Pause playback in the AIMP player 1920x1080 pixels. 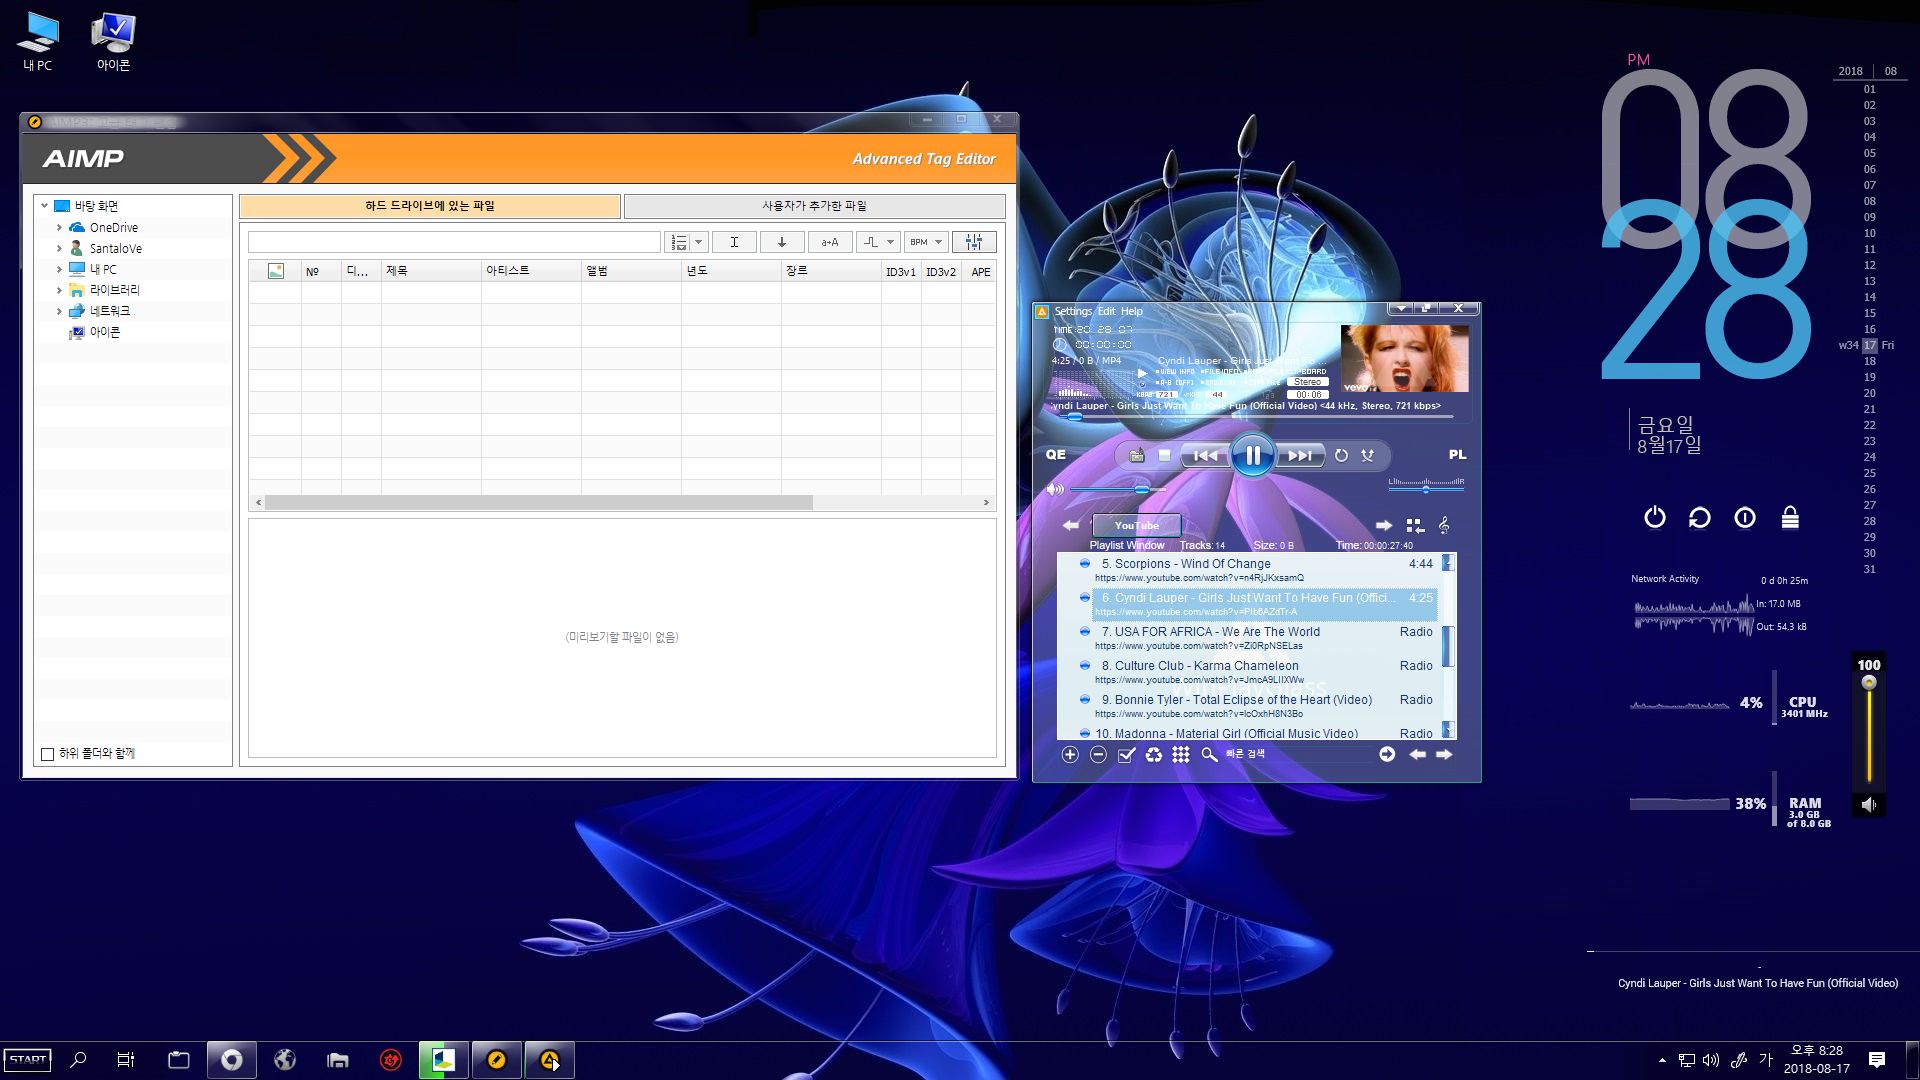coord(1252,456)
